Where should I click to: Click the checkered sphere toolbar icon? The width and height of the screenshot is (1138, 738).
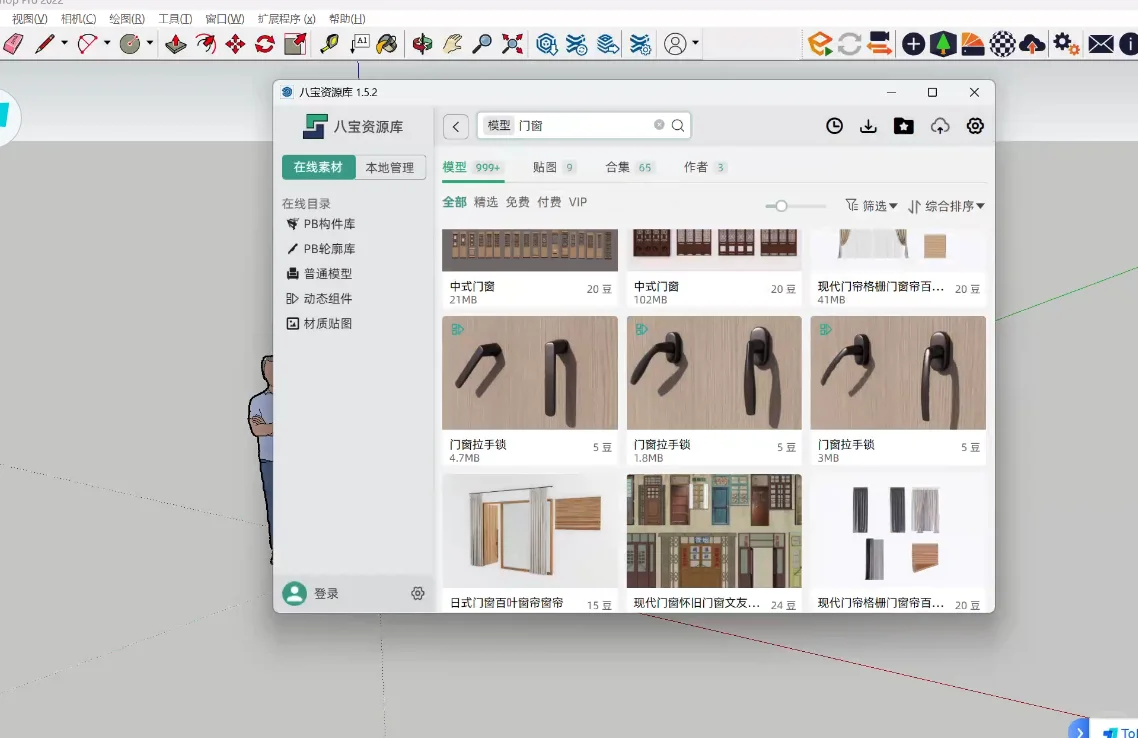[1002, 44]
